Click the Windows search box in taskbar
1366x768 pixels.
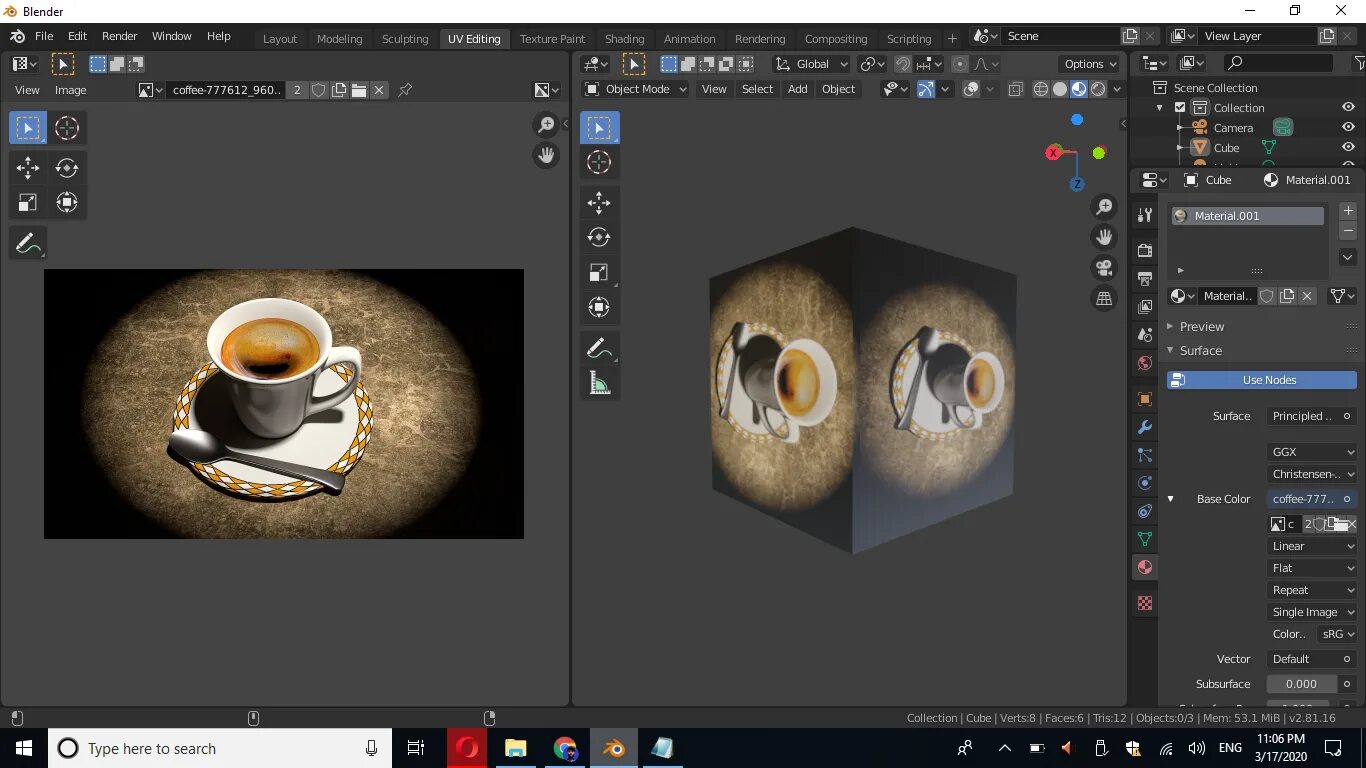220,748
